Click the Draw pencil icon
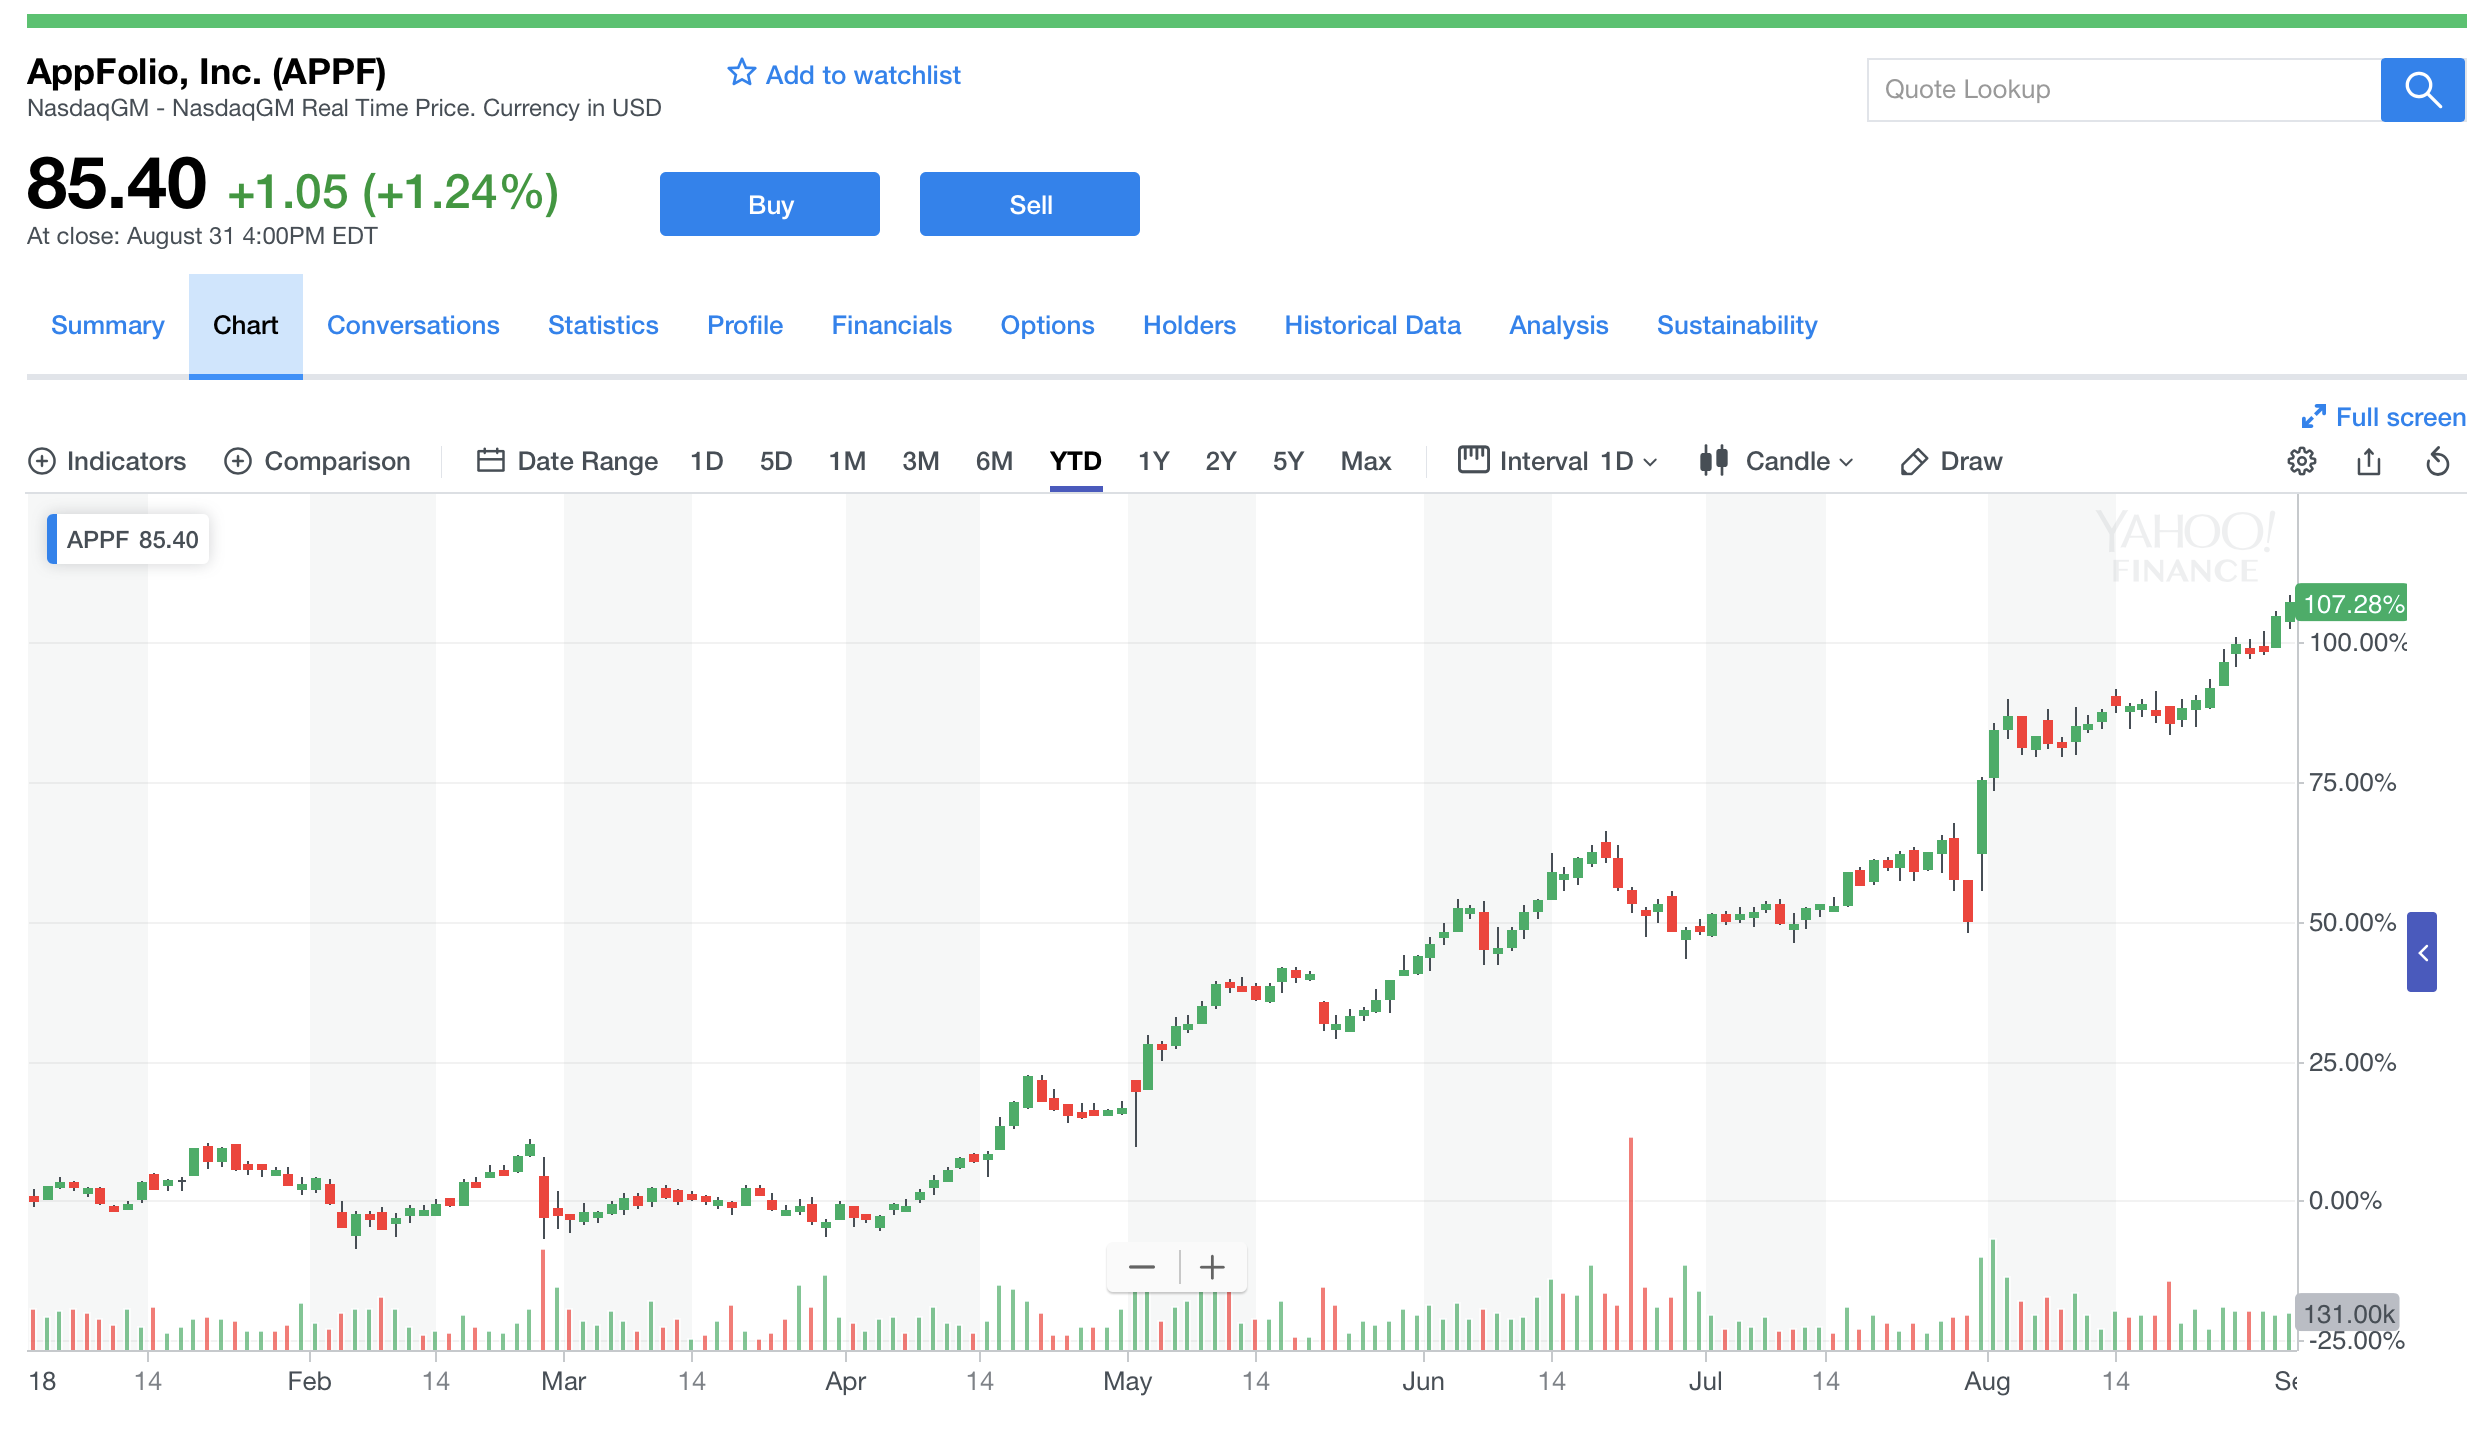Screen dimensions: 2480x1432 coord(1914,462)
